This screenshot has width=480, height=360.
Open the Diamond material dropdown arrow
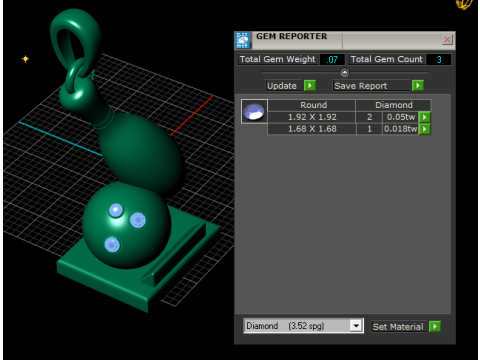coord(356,326)
